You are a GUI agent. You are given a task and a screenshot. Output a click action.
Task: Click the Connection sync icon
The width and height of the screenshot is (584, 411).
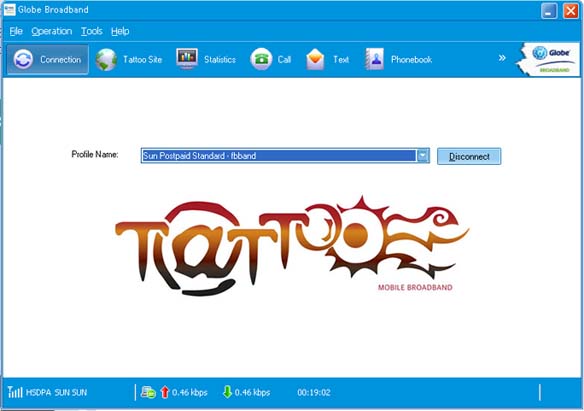tap(23, 60)
